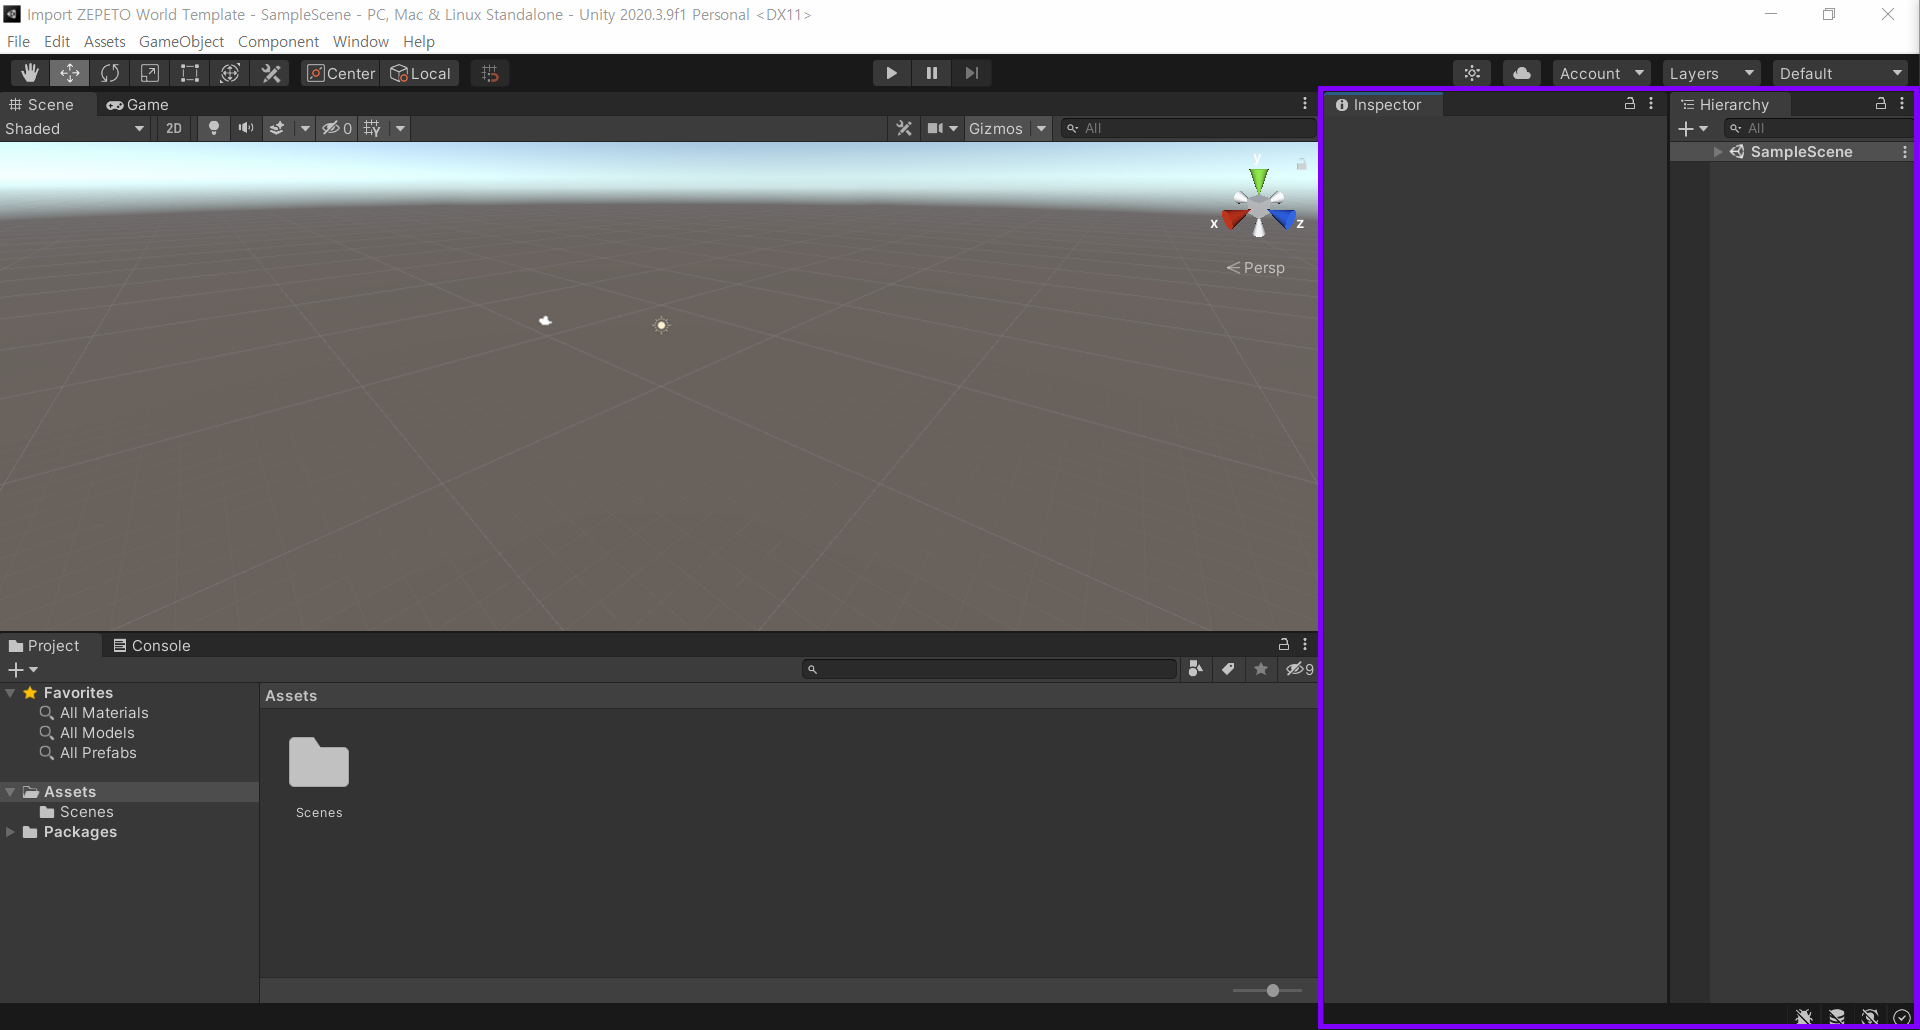Open grid settings dropdown arrow
The height and width of the screenshot is (1030, 1920).
[400, 128]
